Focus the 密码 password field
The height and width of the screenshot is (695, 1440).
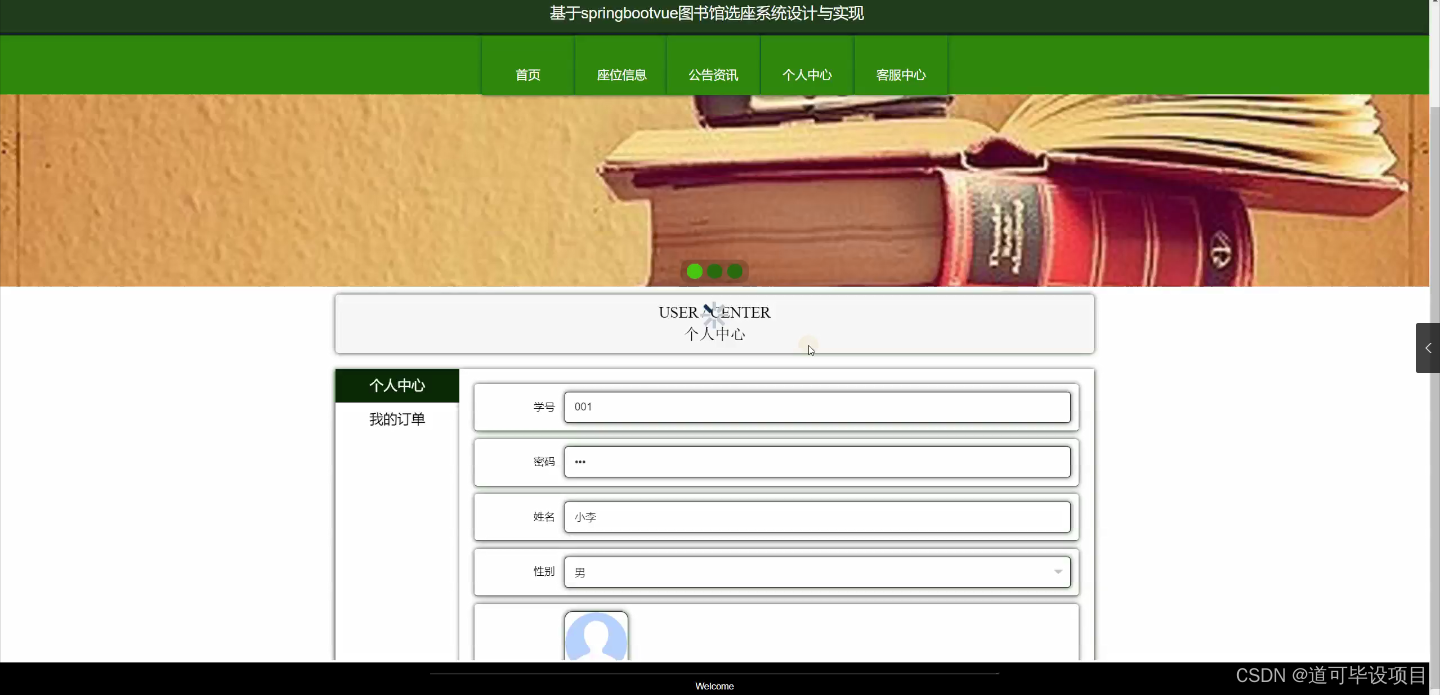817,462
